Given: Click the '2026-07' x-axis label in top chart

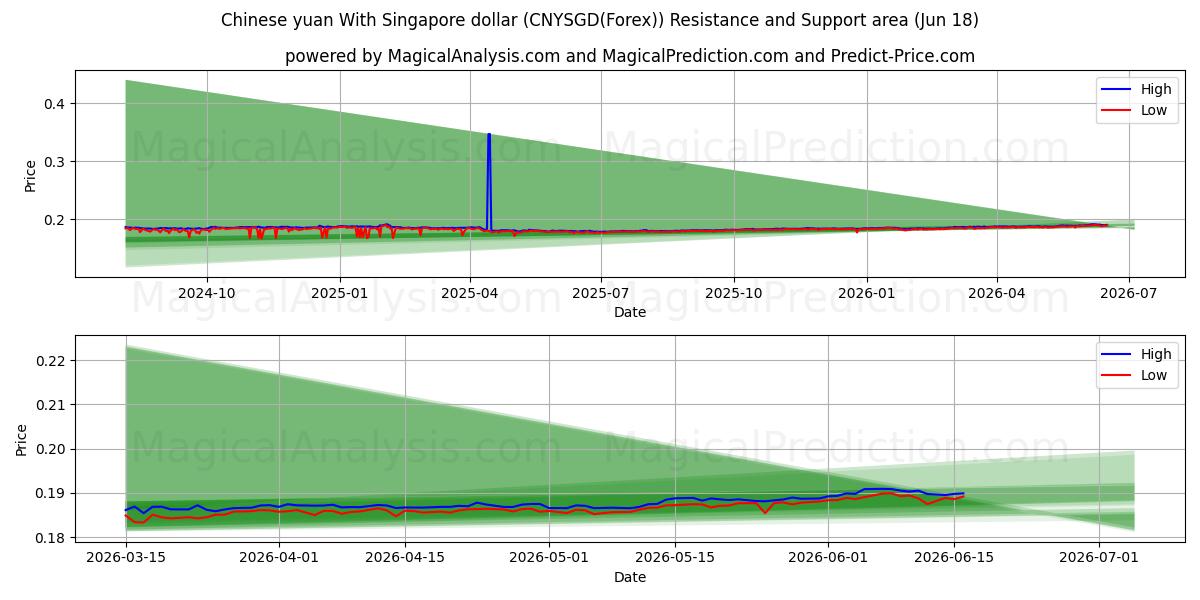Looking at the screenshot, I should 1129,294.
